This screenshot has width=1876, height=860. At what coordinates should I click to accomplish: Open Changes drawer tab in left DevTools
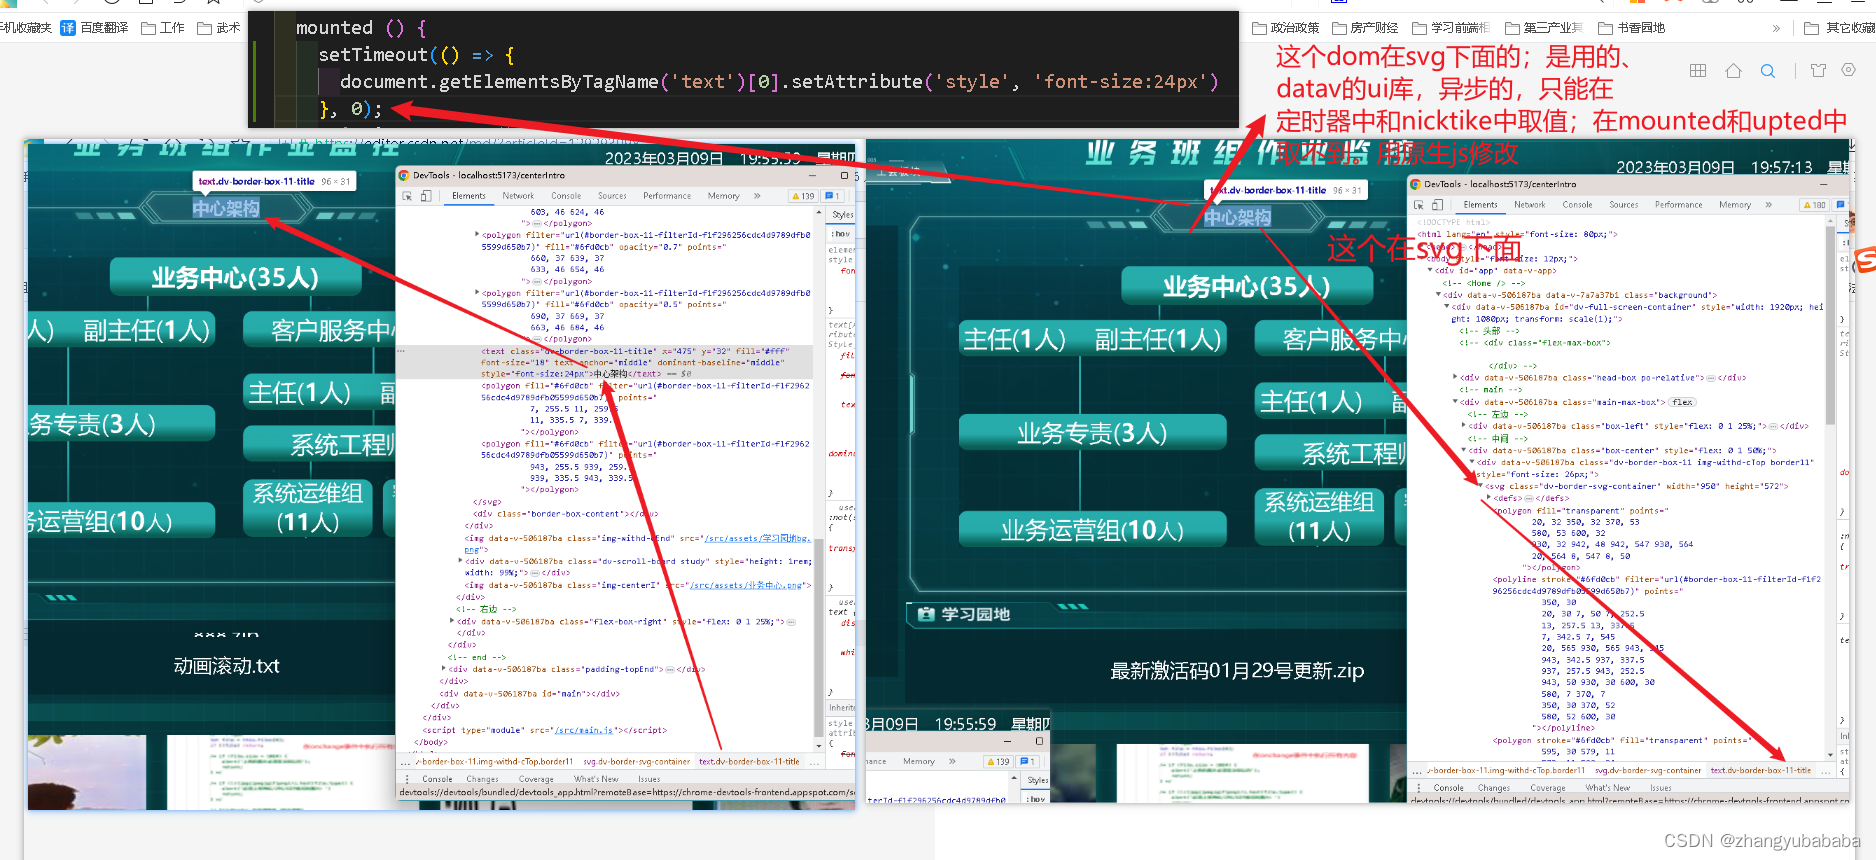pyautogui.click(x=482, y=779)
